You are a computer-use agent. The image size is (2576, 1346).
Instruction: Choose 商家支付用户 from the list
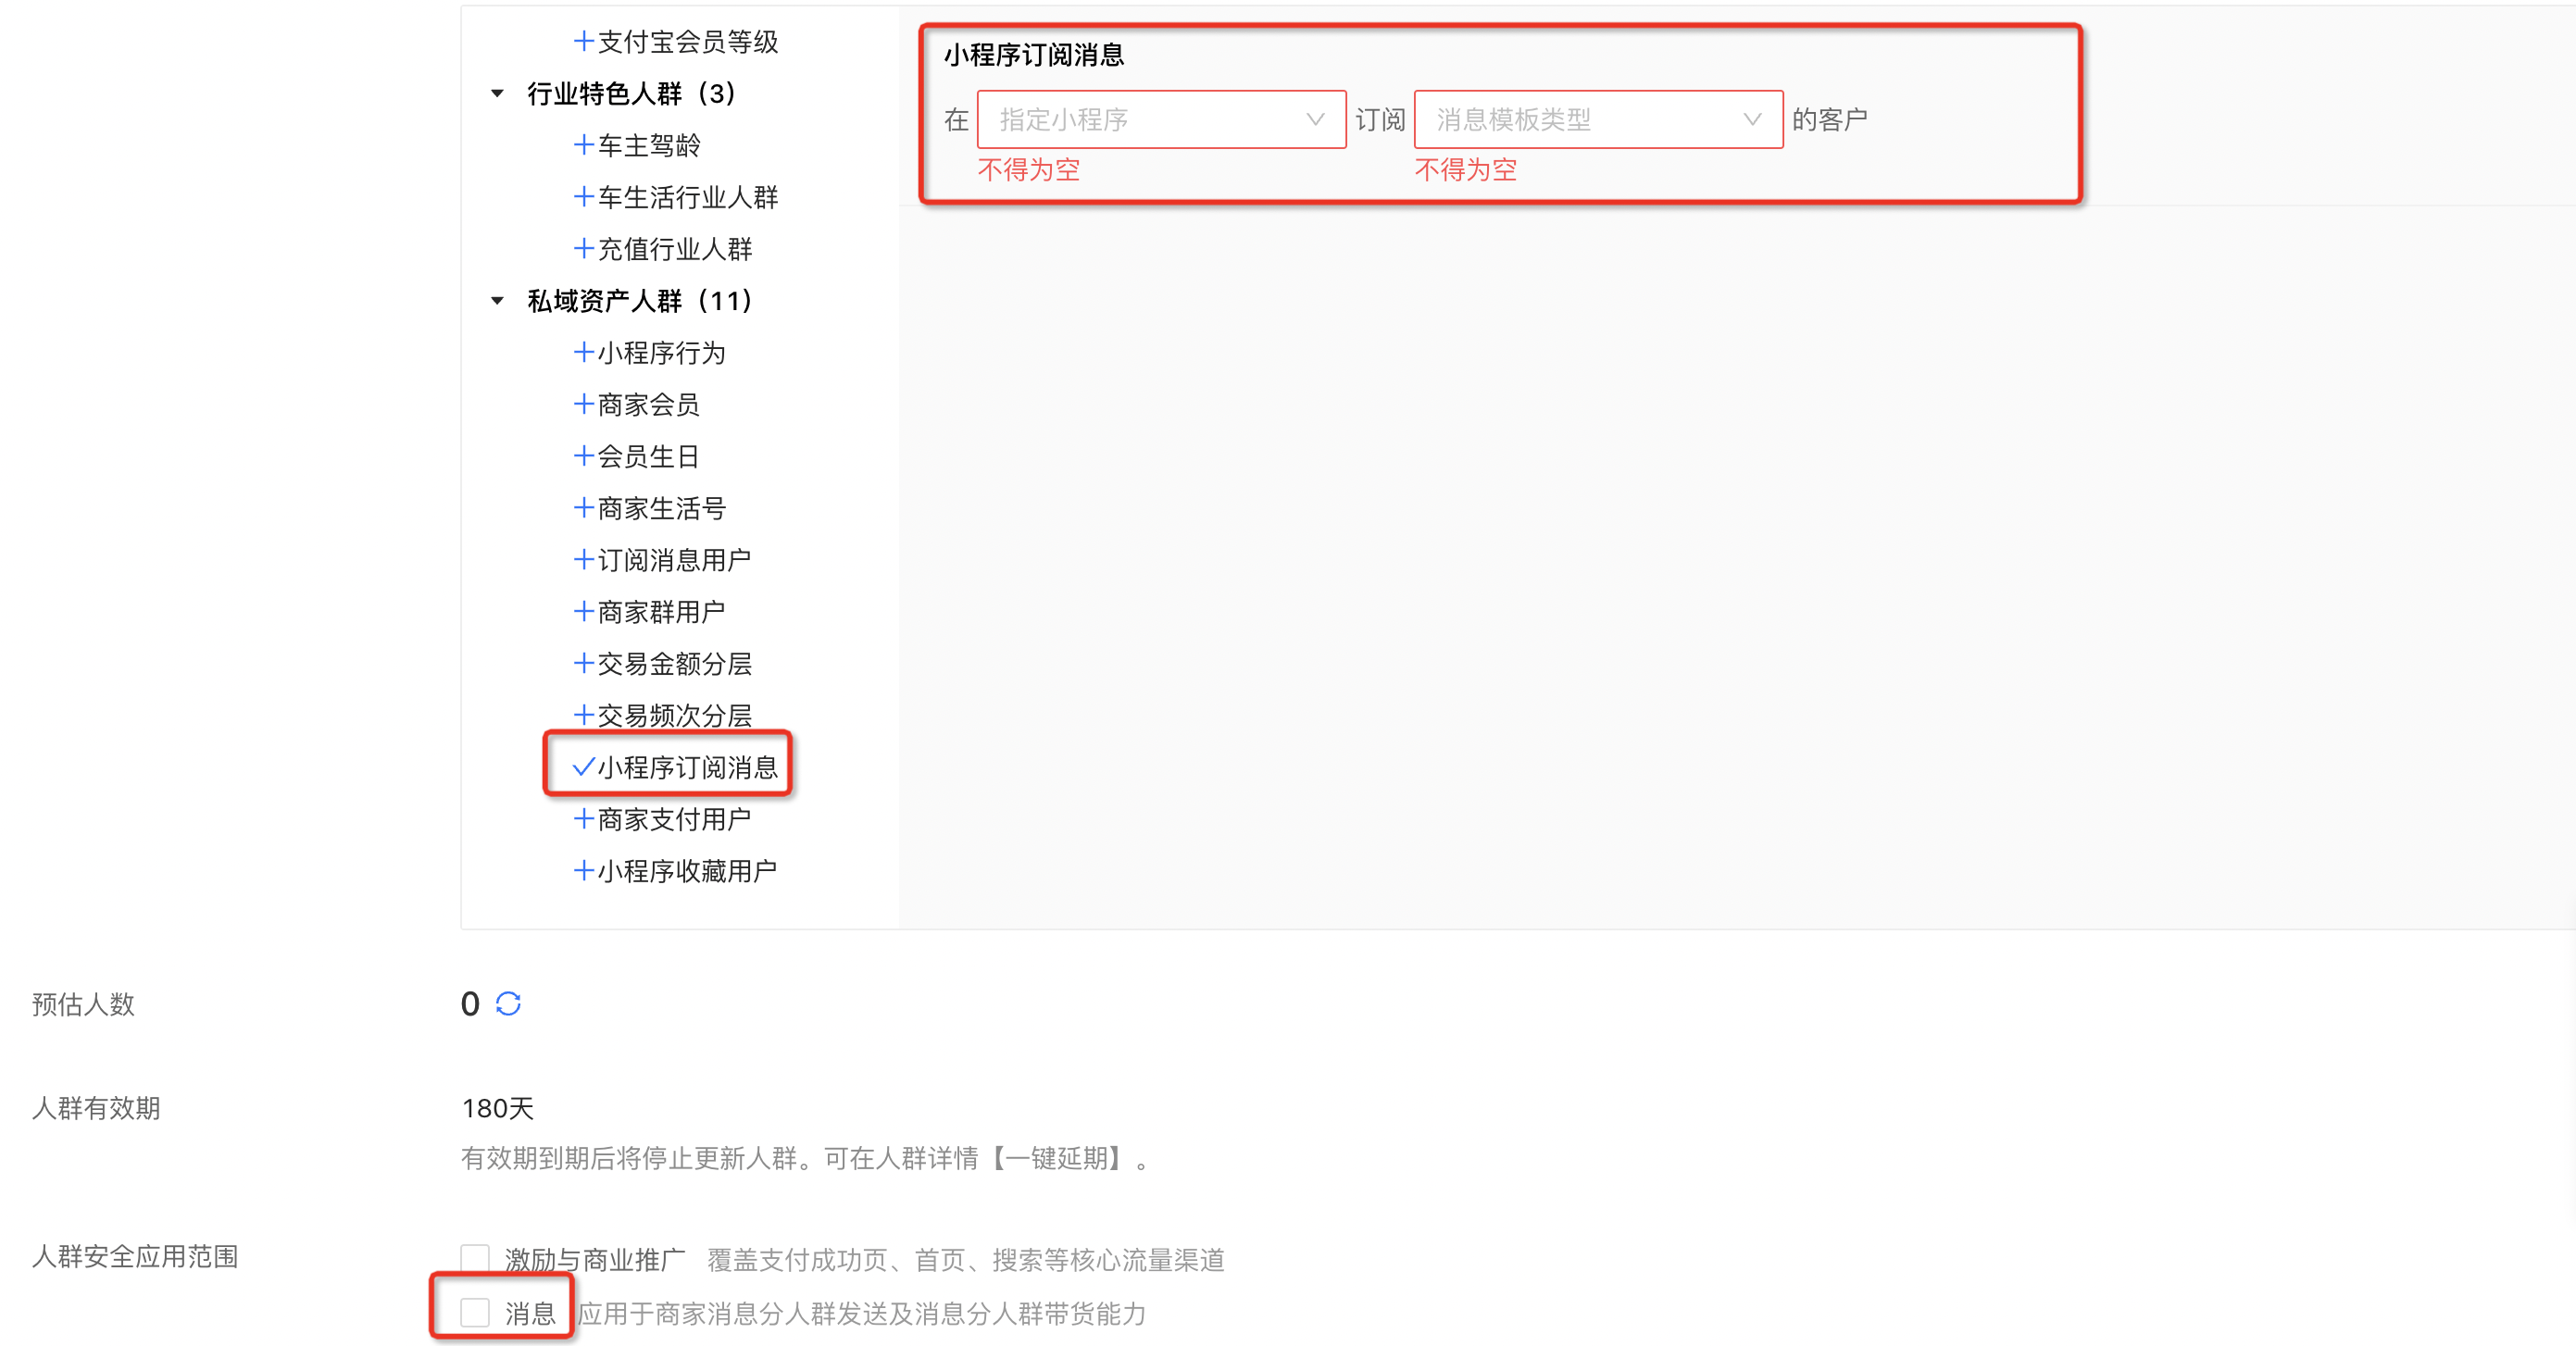pyautogui.click(x=673, y=819)
